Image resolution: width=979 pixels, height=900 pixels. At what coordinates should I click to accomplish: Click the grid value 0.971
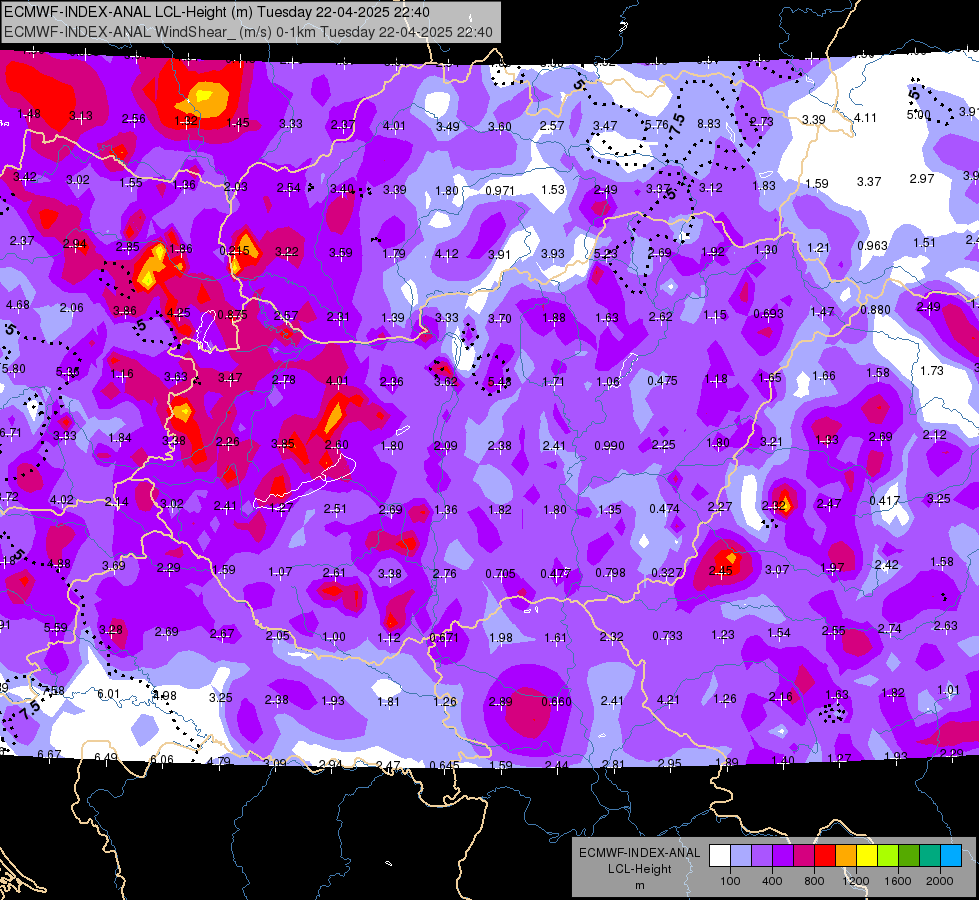(x=500, y=190)
